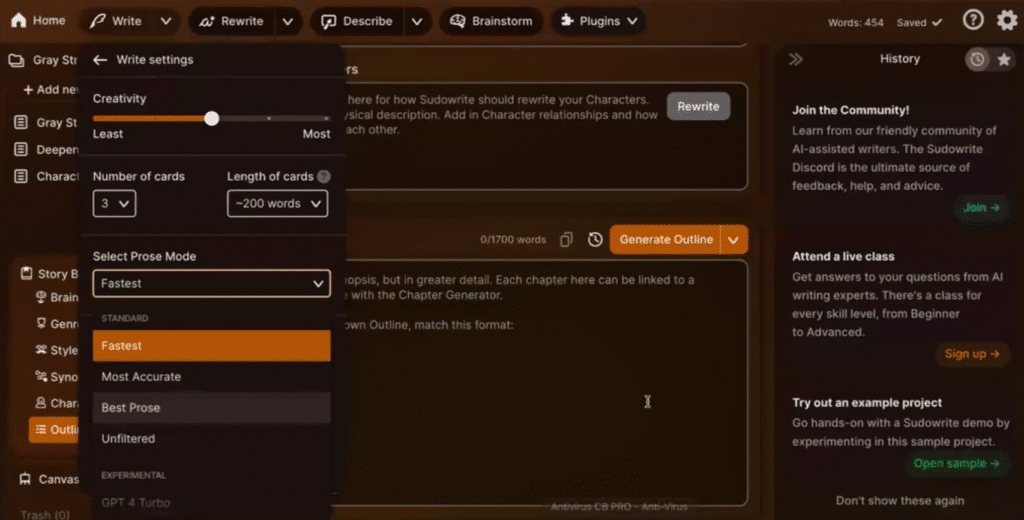The width and height of the screenshot is (1024, 520).
Task: Click the Words: 454 counter
Action: tap(856, 22)
